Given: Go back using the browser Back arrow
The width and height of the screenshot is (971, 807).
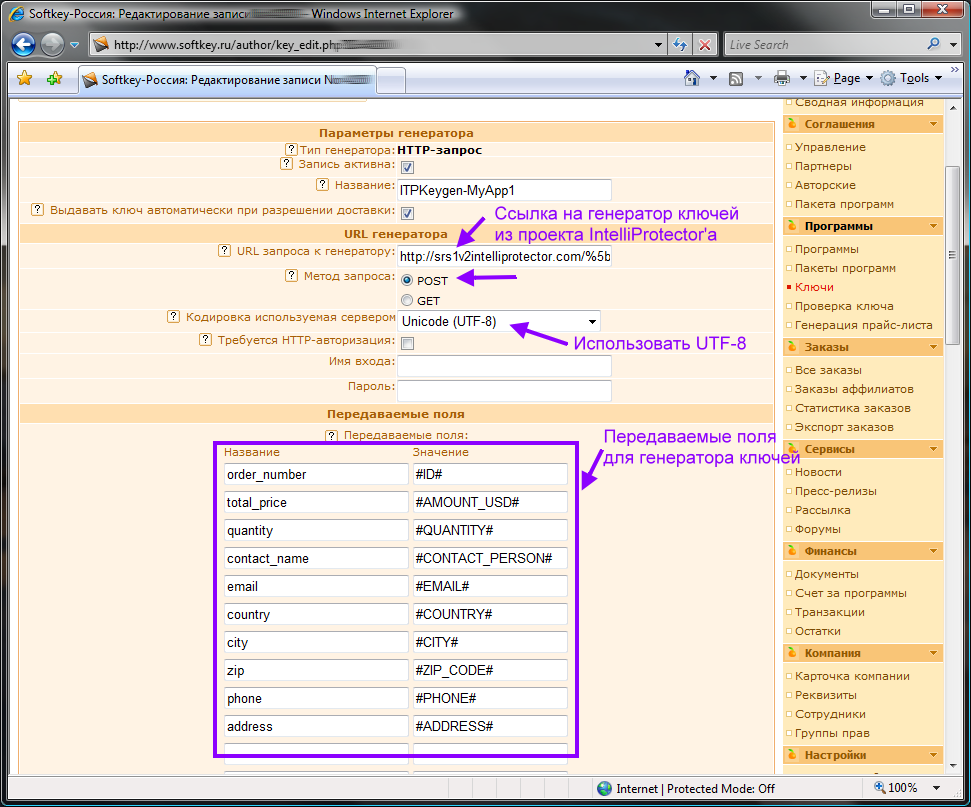Looking at the screenshot, I should (x=23, y=44).
